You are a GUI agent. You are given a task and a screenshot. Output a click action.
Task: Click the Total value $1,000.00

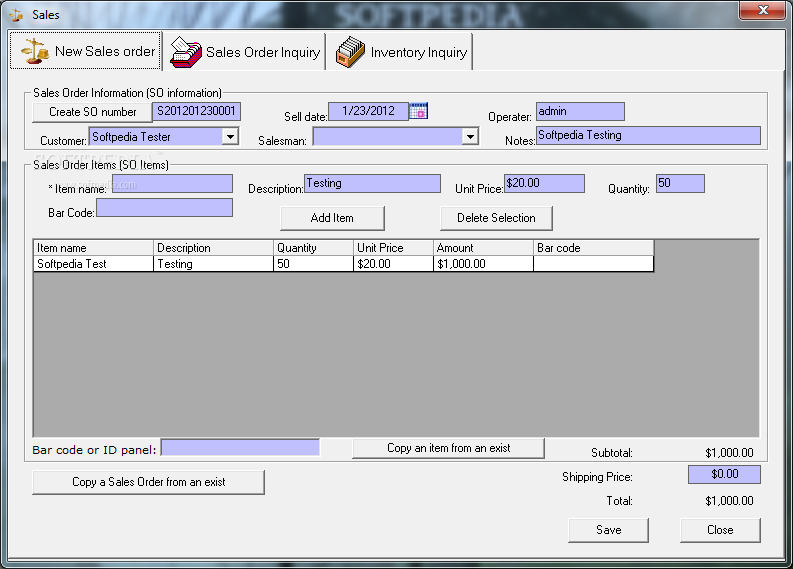click(729, 501)
